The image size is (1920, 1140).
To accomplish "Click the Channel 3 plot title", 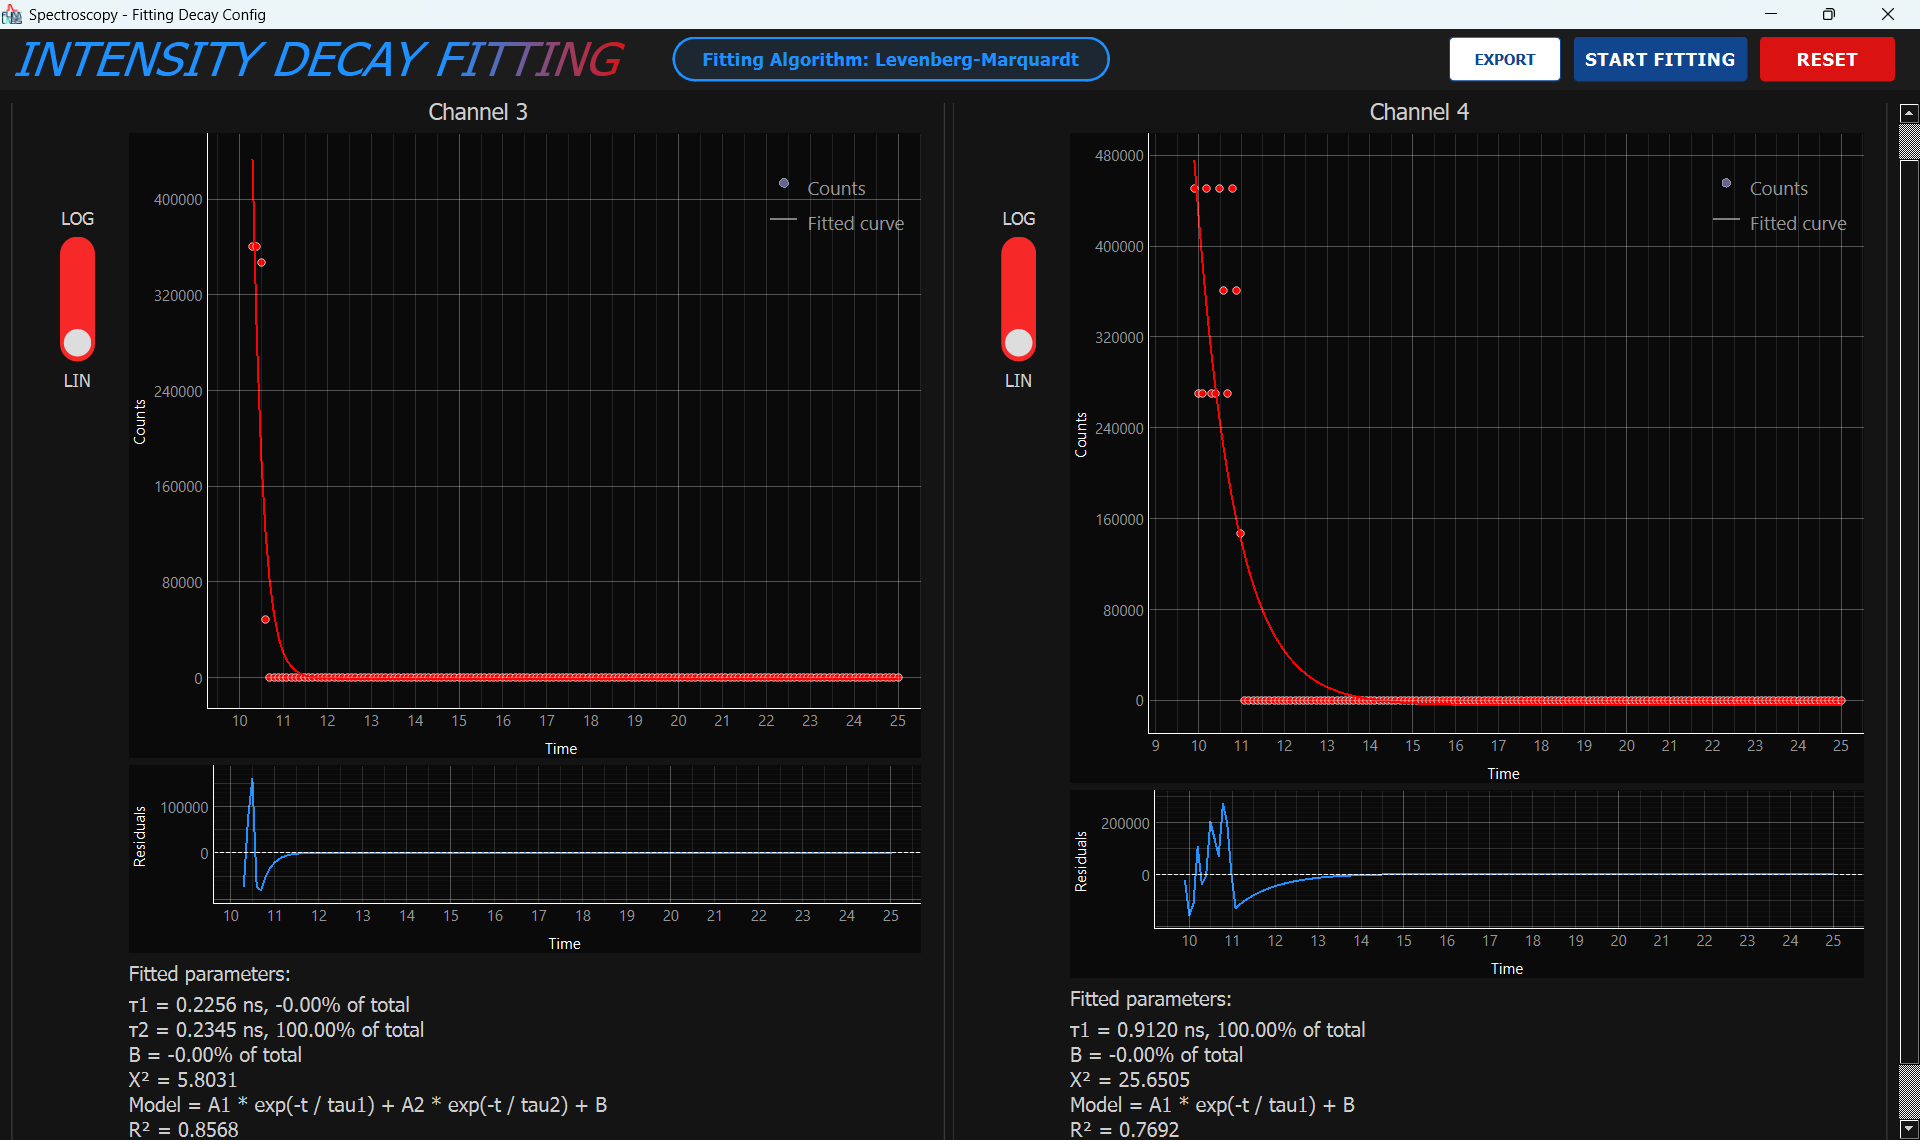I will coord(477,112).
